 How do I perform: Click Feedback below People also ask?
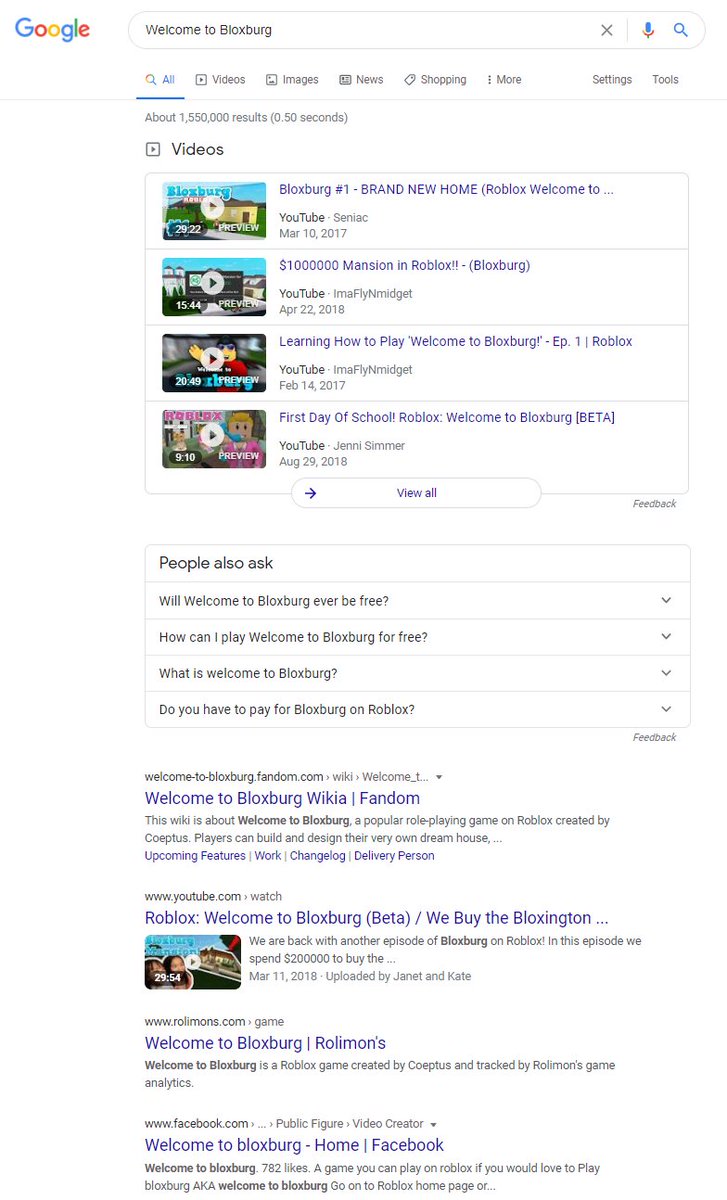pyautogui.click(x=654, y=737)
